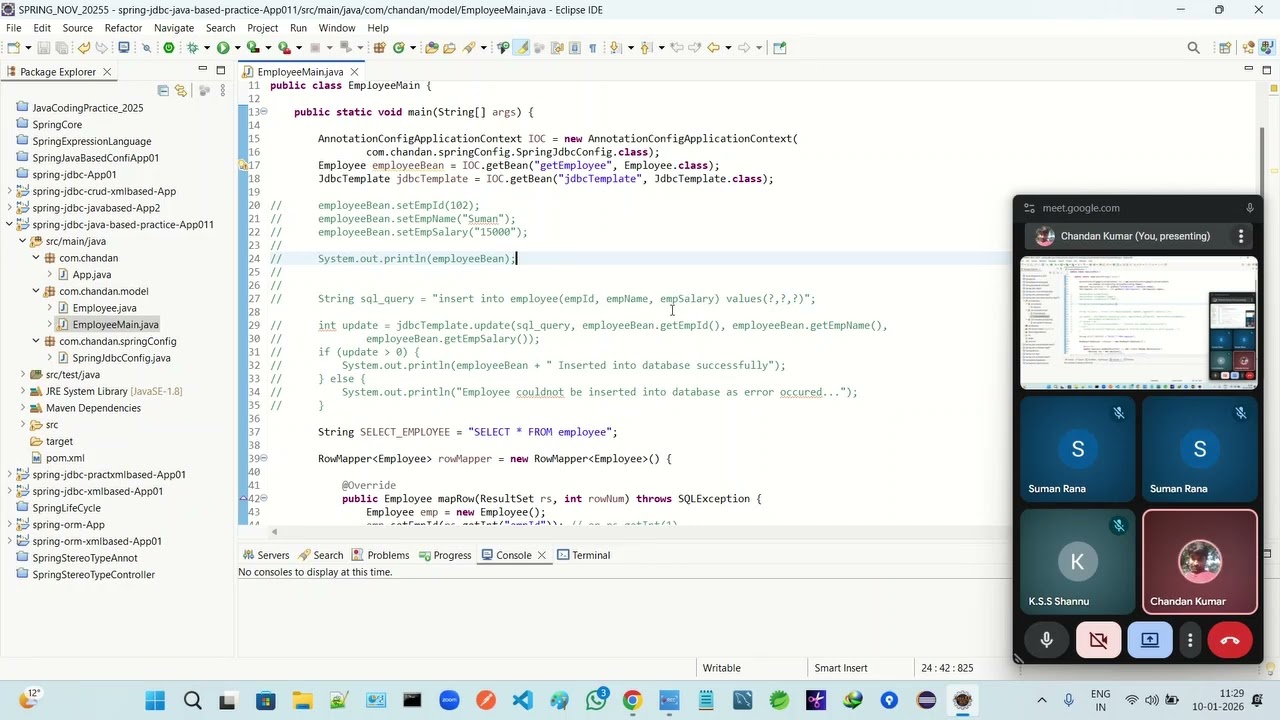Image resolution: width=1280 pixels, height=720 pixels.
Task: Expand spring-jdbc-xmlbased-App01 project
Action: click(9, 491)
